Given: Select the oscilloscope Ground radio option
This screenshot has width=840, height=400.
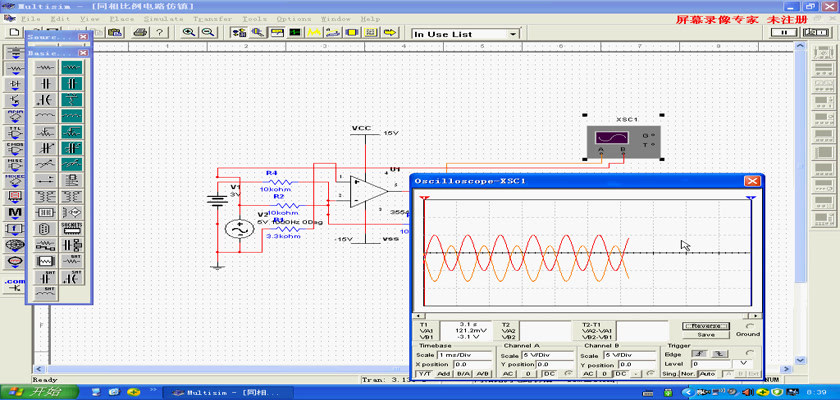Looking at the screenshot, I should [749, 326].
